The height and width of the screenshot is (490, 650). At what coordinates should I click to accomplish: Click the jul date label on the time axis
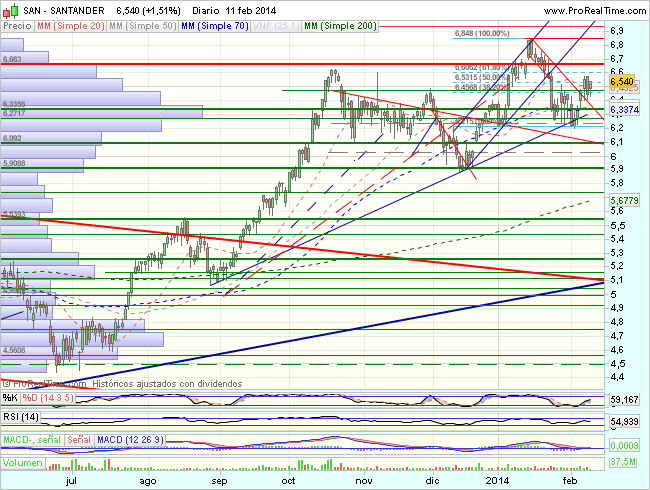(72, 481)
